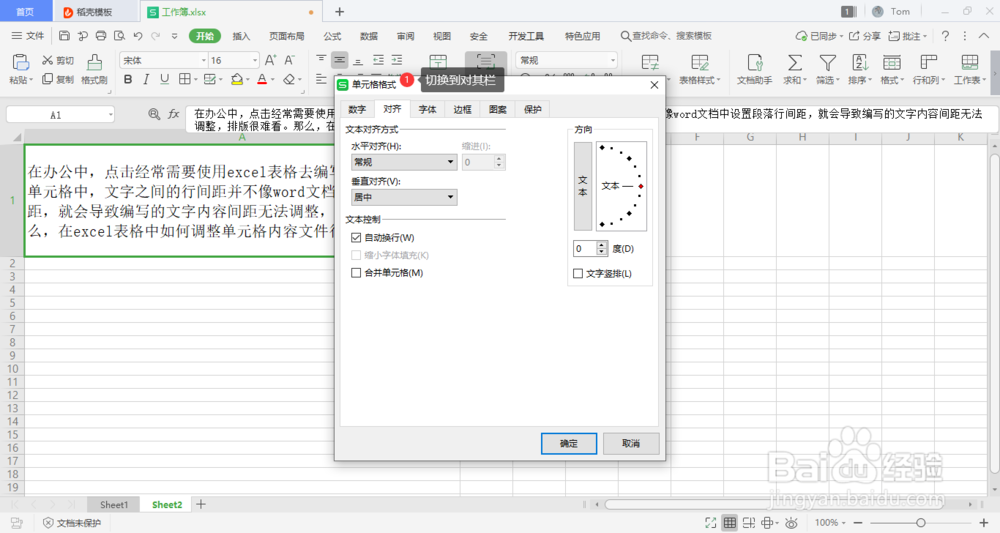Click the 排序 Sort icon

(860, 62)
